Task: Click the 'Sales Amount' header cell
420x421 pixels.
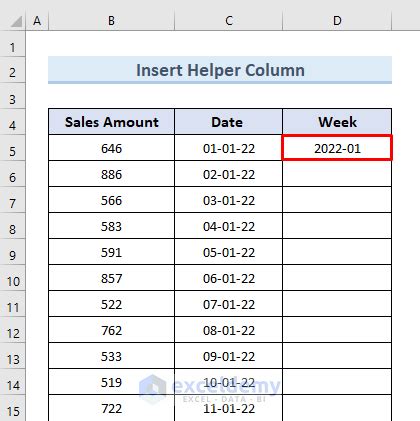Action: pos(111,122)
